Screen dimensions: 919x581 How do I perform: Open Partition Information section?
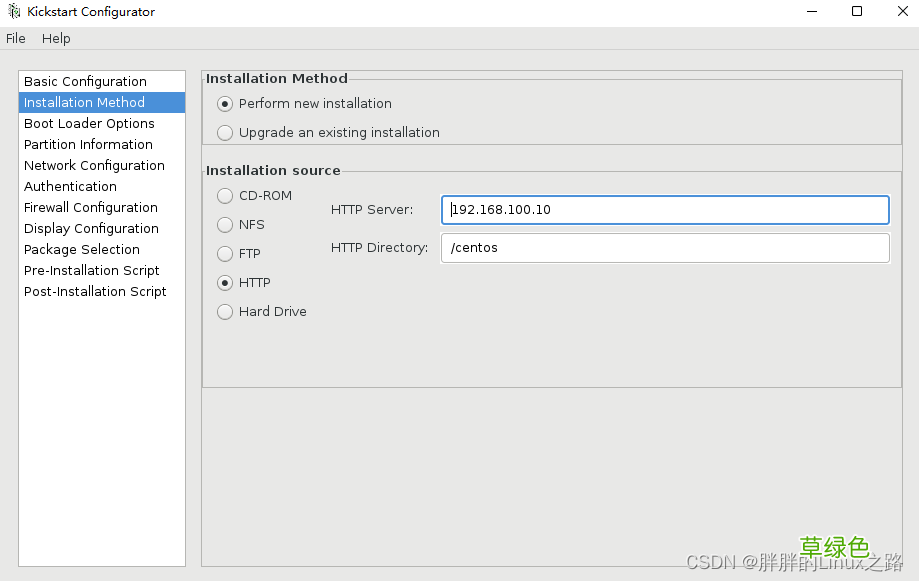88,144
